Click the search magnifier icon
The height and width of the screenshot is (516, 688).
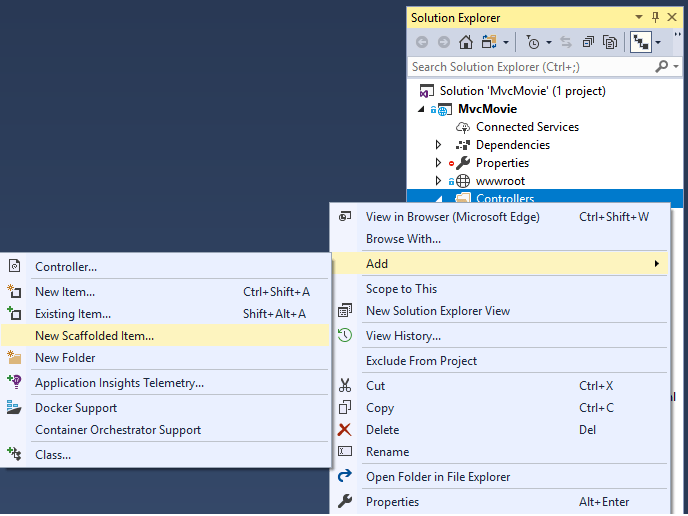pyautogui.click(x=661, y=67)
